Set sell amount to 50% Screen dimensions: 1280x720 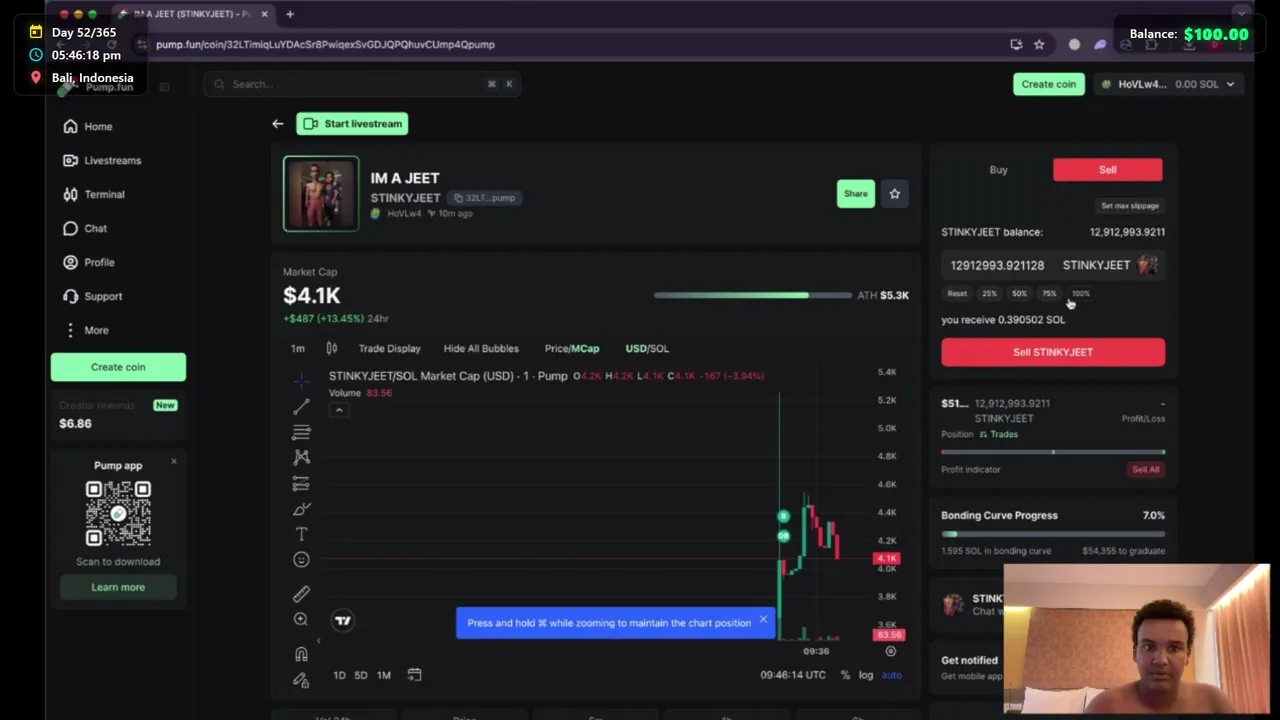coord(1019,294)
